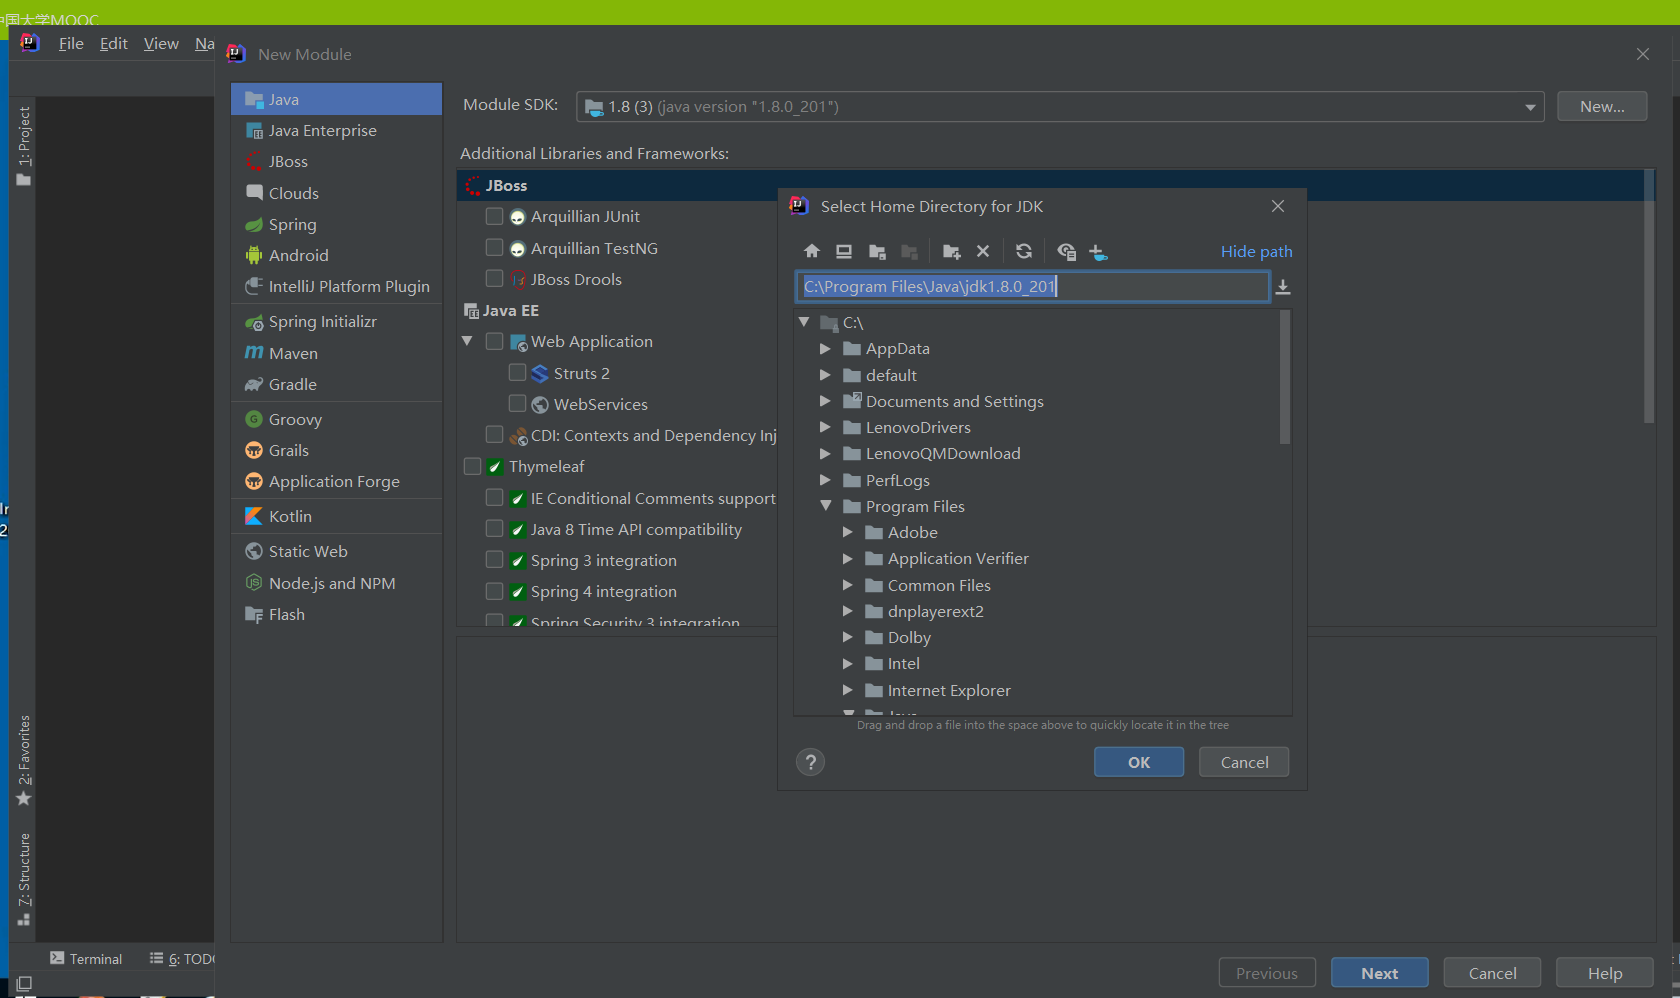
Task: Toggle Thymeleaf checkbox
Action: (x=473, y=466)
